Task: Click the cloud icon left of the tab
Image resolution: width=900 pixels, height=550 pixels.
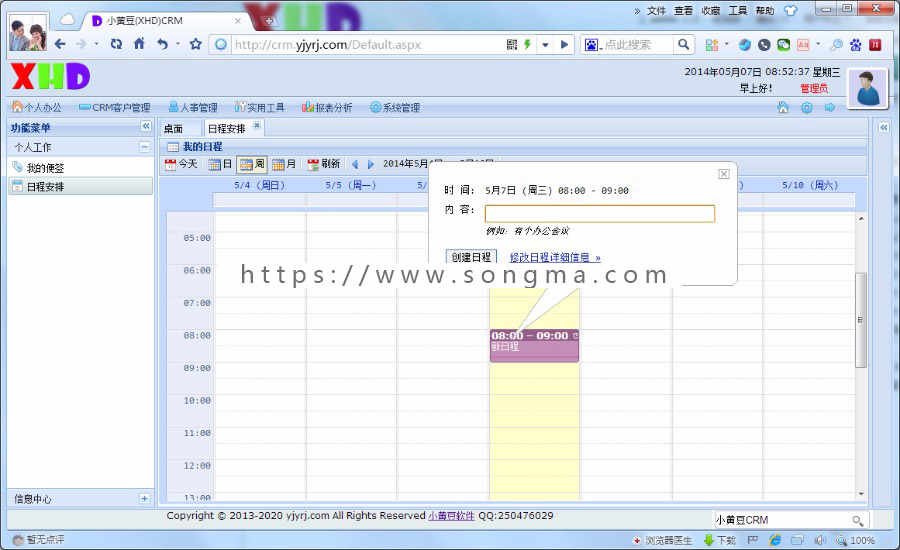Action: pyautogui.click(x=67, y=20)
